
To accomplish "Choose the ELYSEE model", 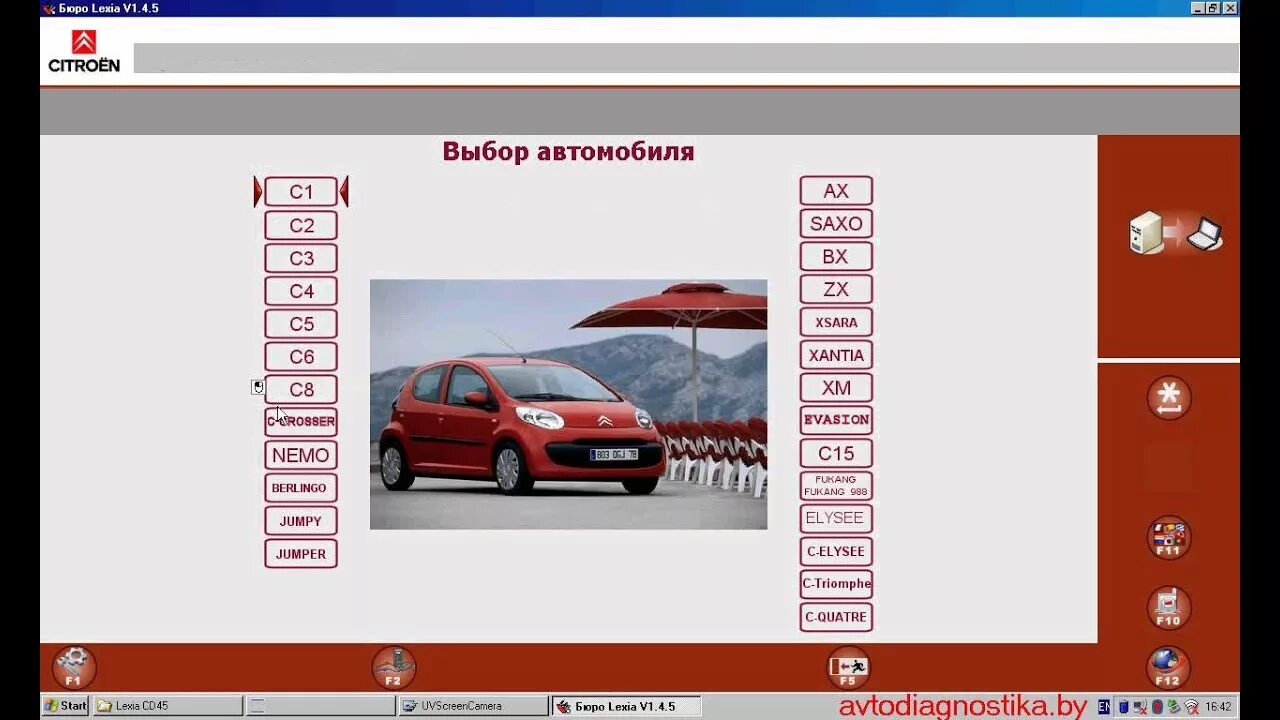I will [836, 519].
